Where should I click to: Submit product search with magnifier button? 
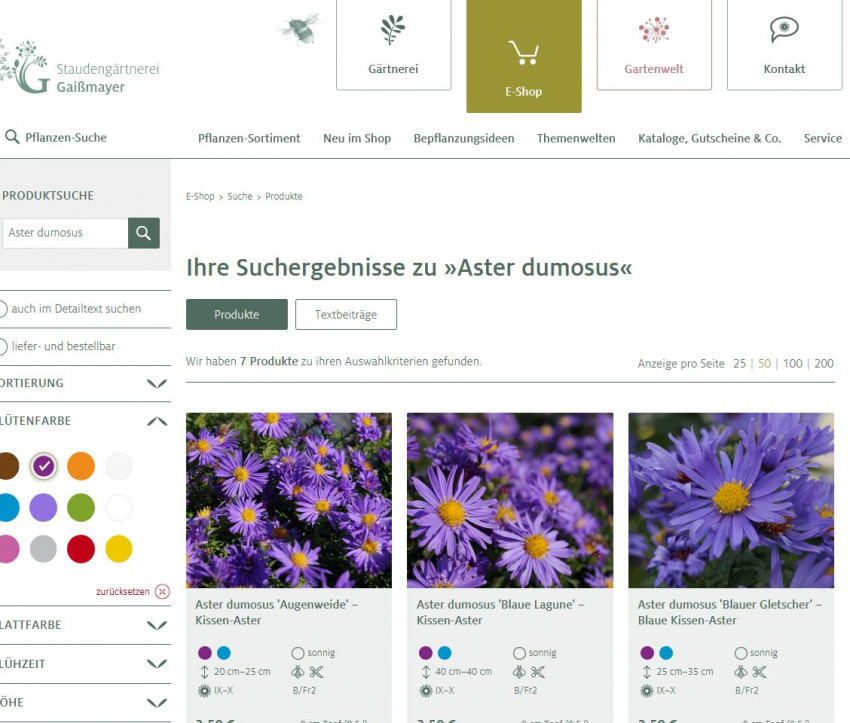point(144,233)
